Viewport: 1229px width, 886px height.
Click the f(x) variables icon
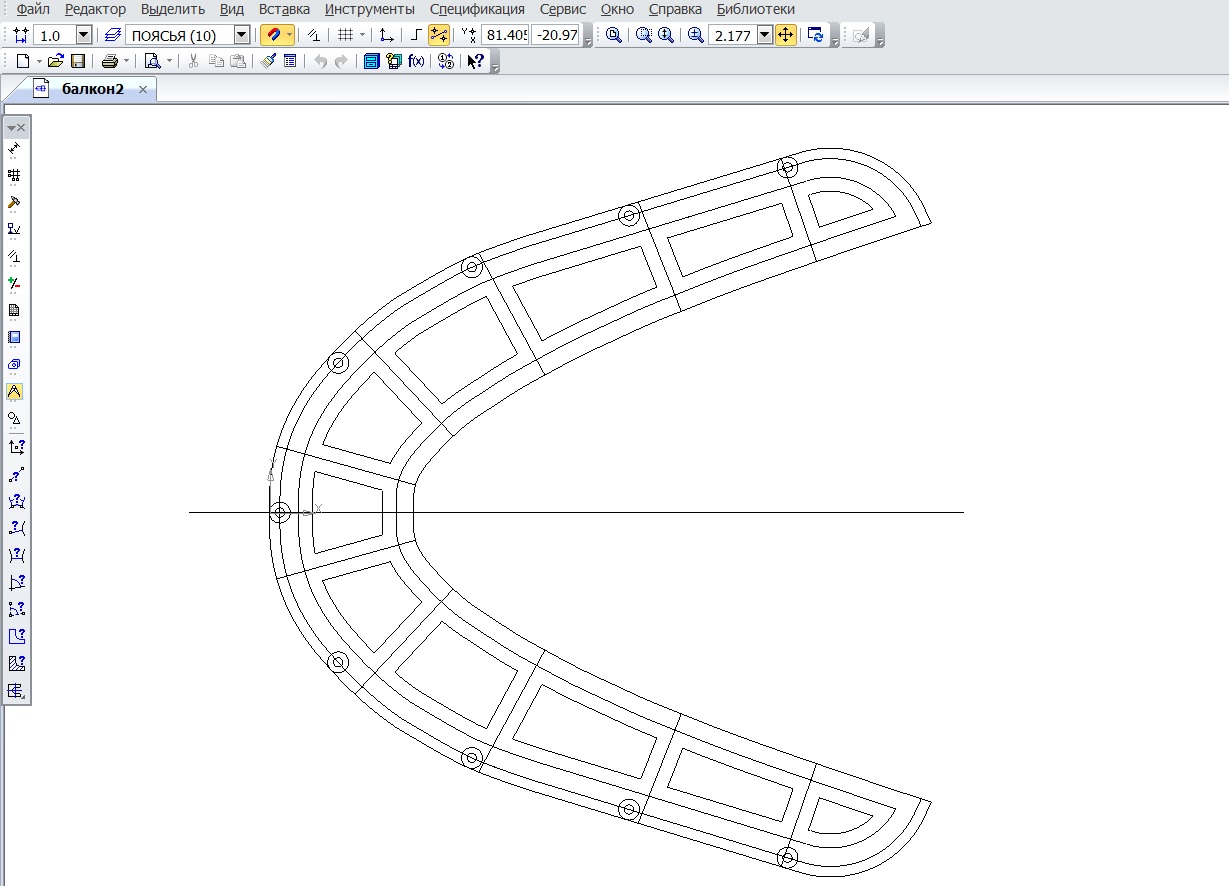(417, 61)
